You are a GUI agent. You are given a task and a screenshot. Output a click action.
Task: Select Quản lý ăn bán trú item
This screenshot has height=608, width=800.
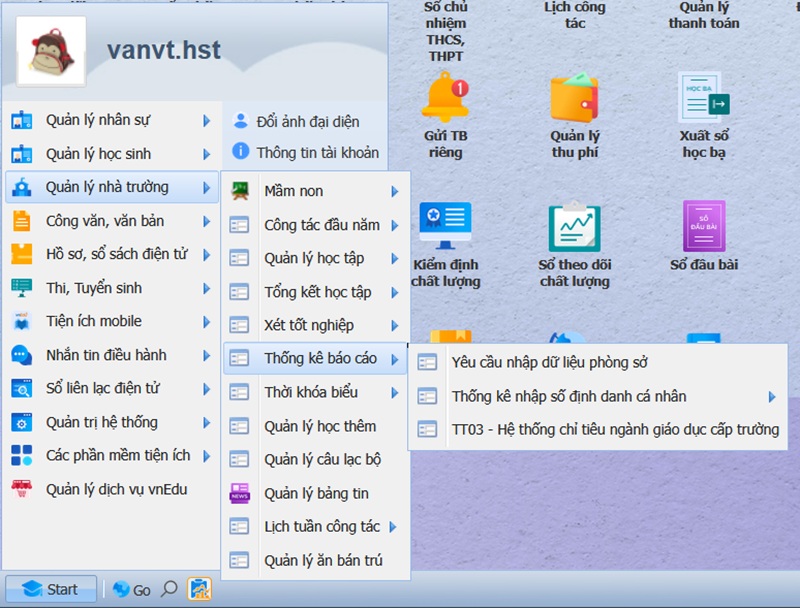point(315,560)
